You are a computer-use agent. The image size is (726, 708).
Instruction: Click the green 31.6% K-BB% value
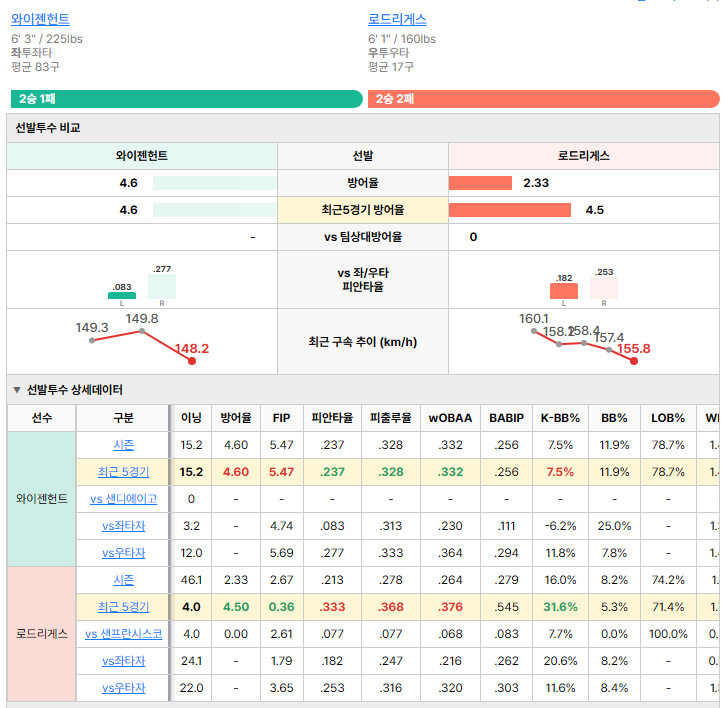[560, 607]
